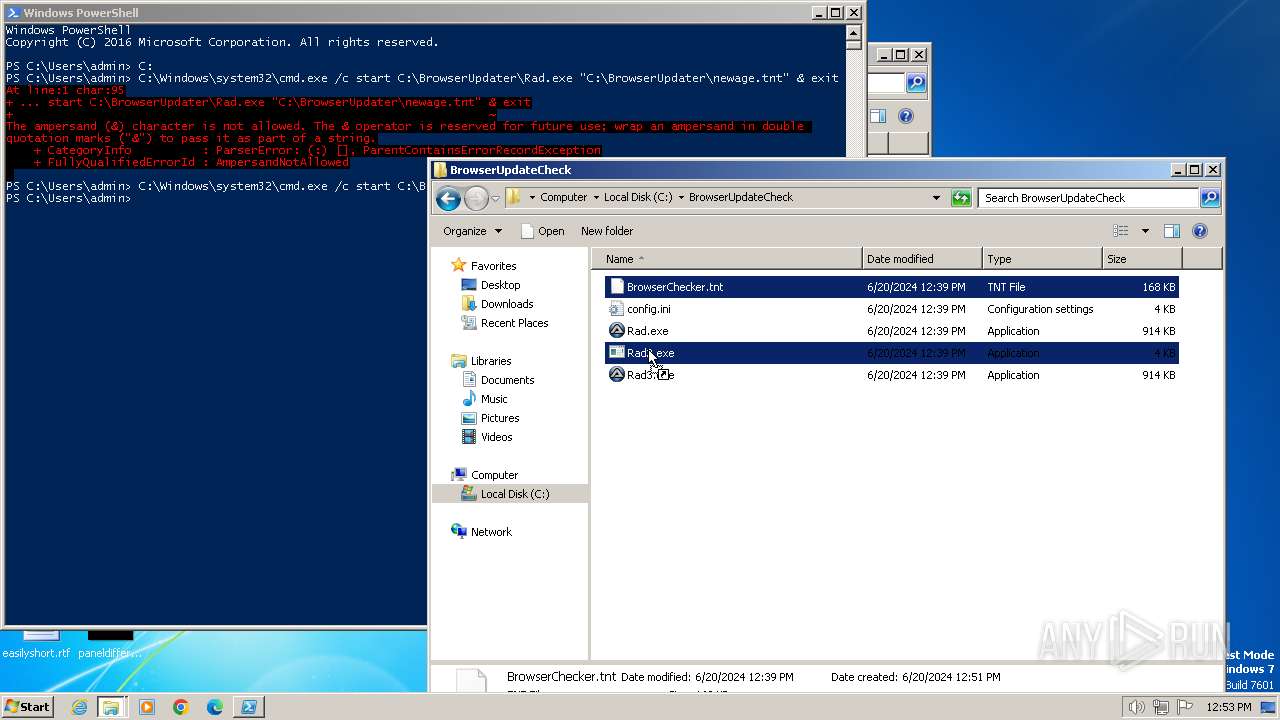Click the Help question mark icon
The width and height of the screenshot is (1280, 720).
tap(1200, 231)
